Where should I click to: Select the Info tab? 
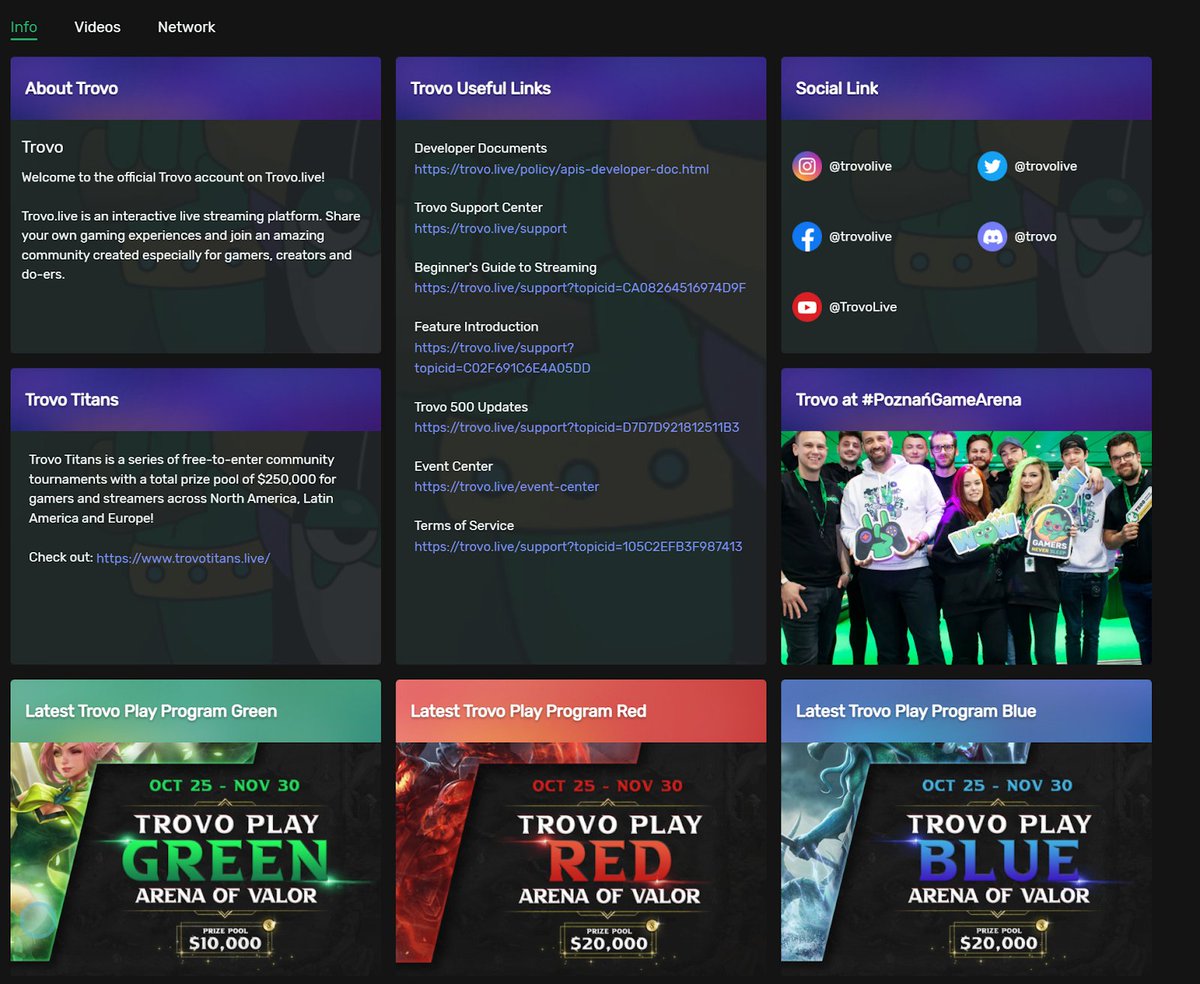pyautogui.click(x=23, y=27)
